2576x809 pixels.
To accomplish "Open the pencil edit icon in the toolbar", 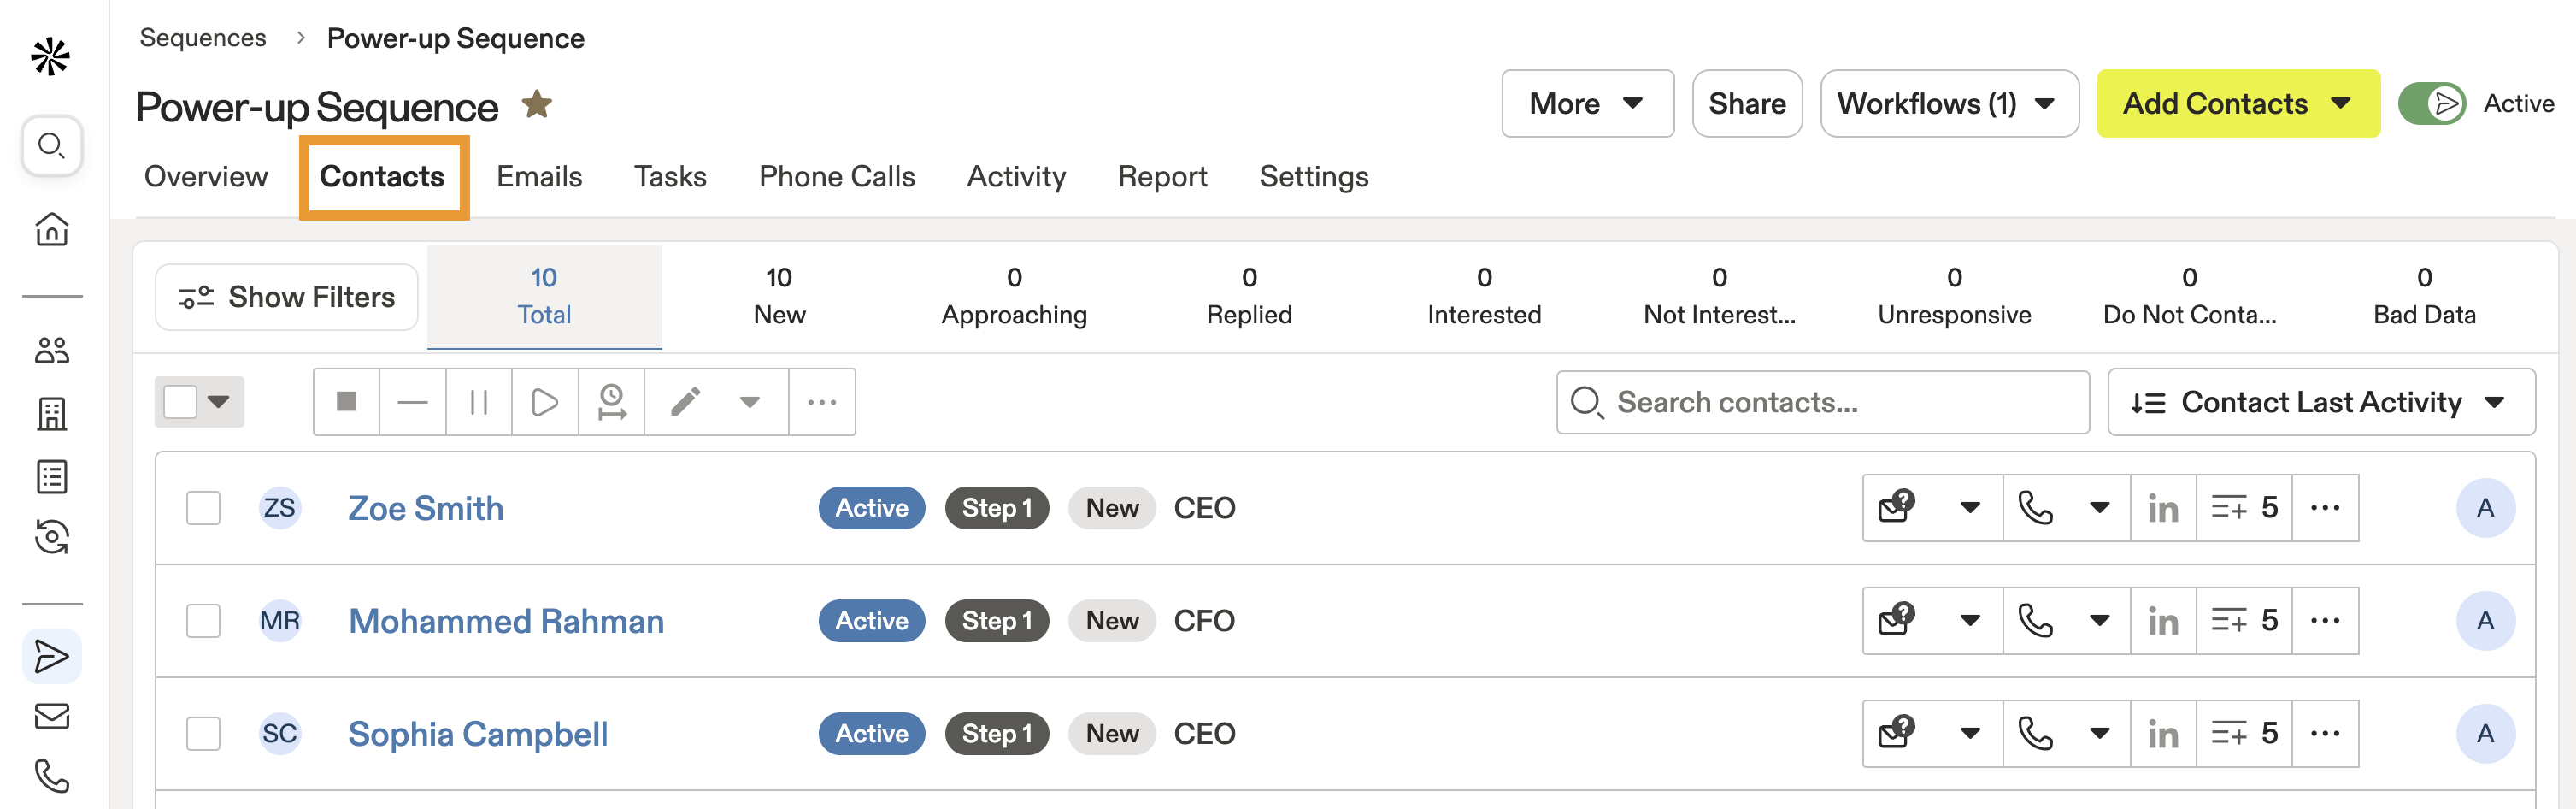I will [x=687, y=401].
